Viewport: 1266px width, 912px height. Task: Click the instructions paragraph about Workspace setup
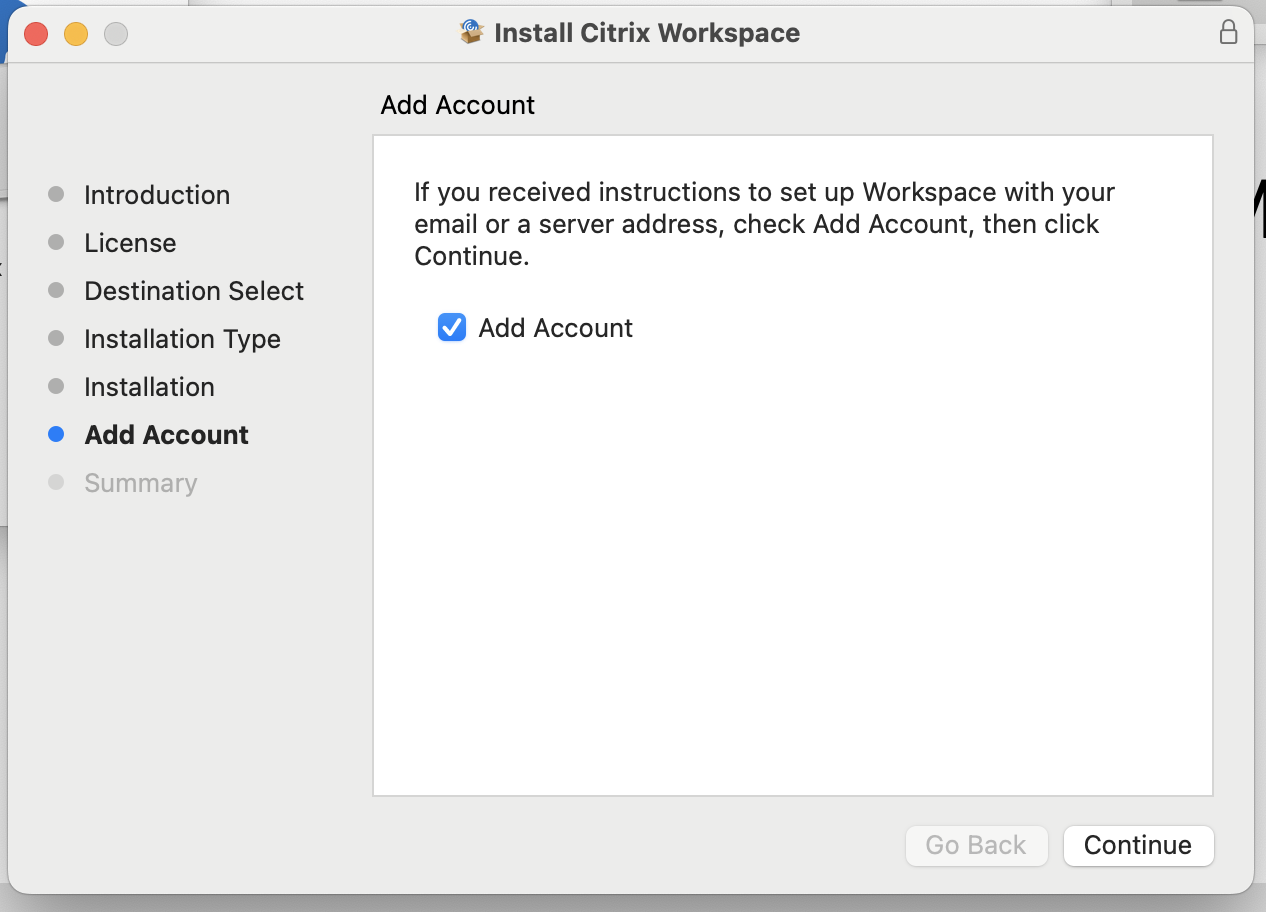coord(765,224)
